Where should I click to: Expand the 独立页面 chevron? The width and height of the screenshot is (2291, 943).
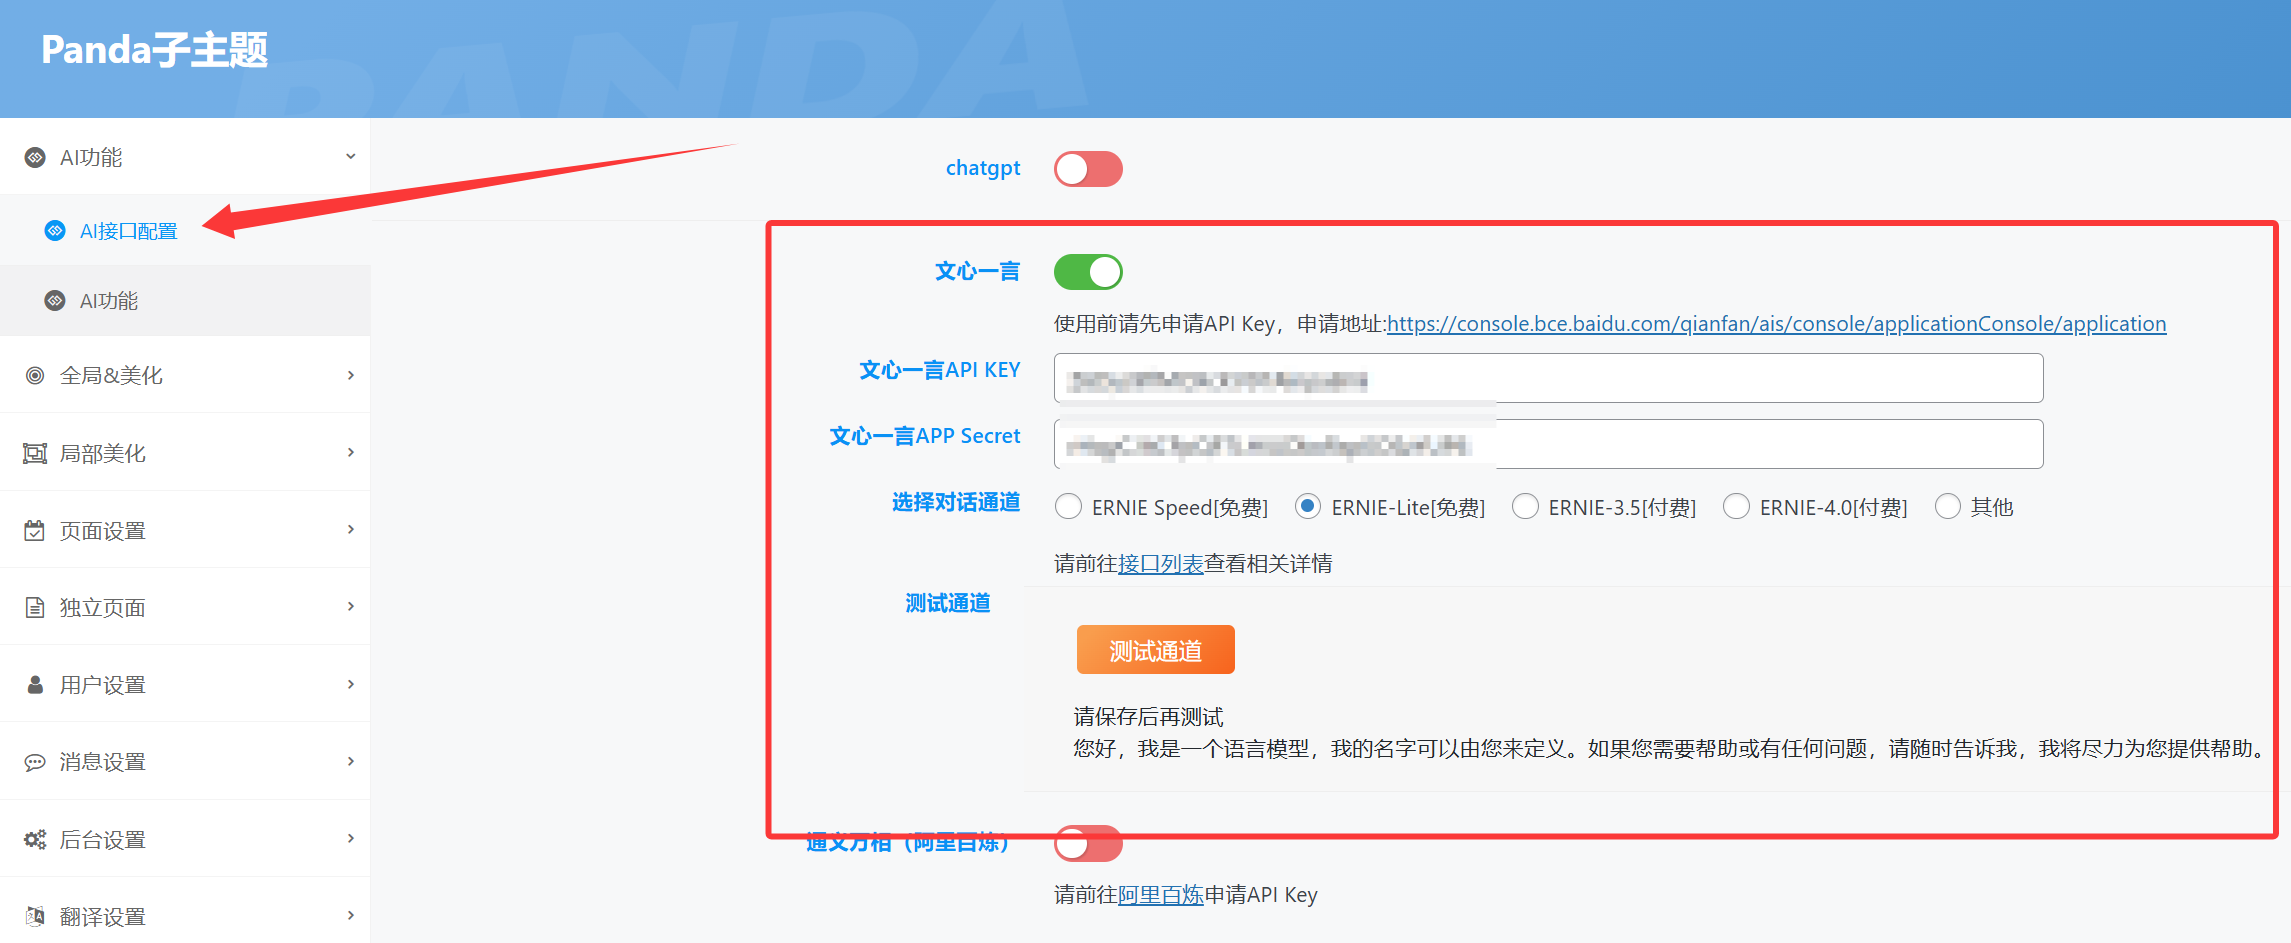(x=350, y=606)
